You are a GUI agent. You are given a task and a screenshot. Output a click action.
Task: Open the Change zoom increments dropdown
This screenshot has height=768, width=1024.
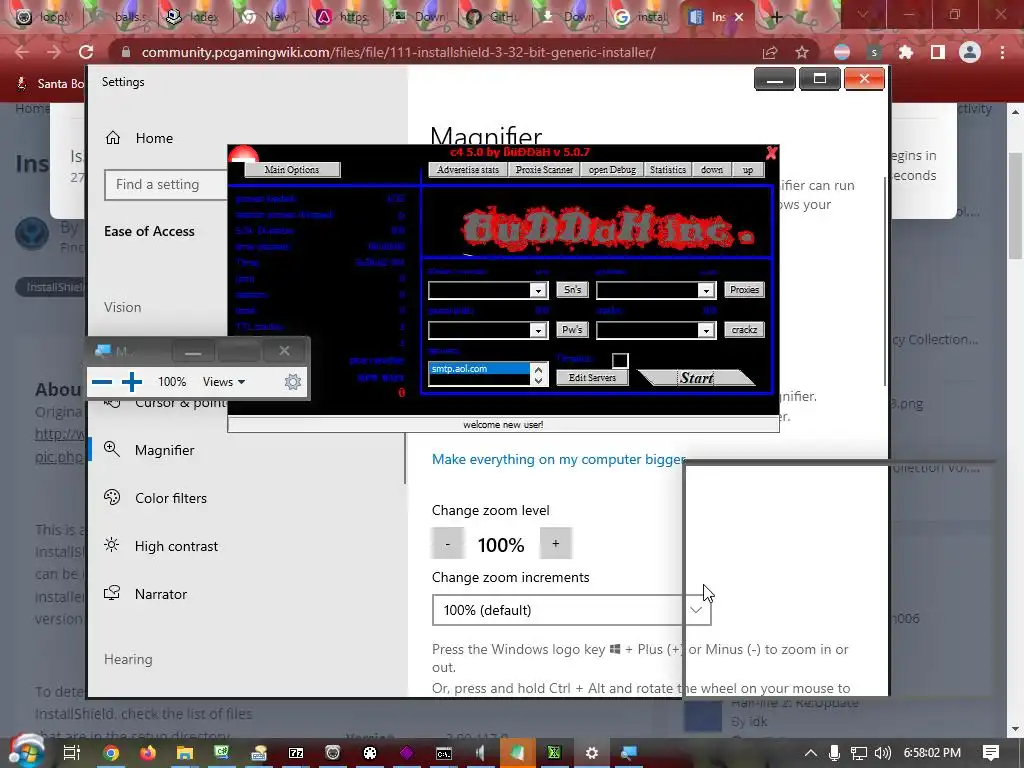pyautogui.click(x=571, y=610)
